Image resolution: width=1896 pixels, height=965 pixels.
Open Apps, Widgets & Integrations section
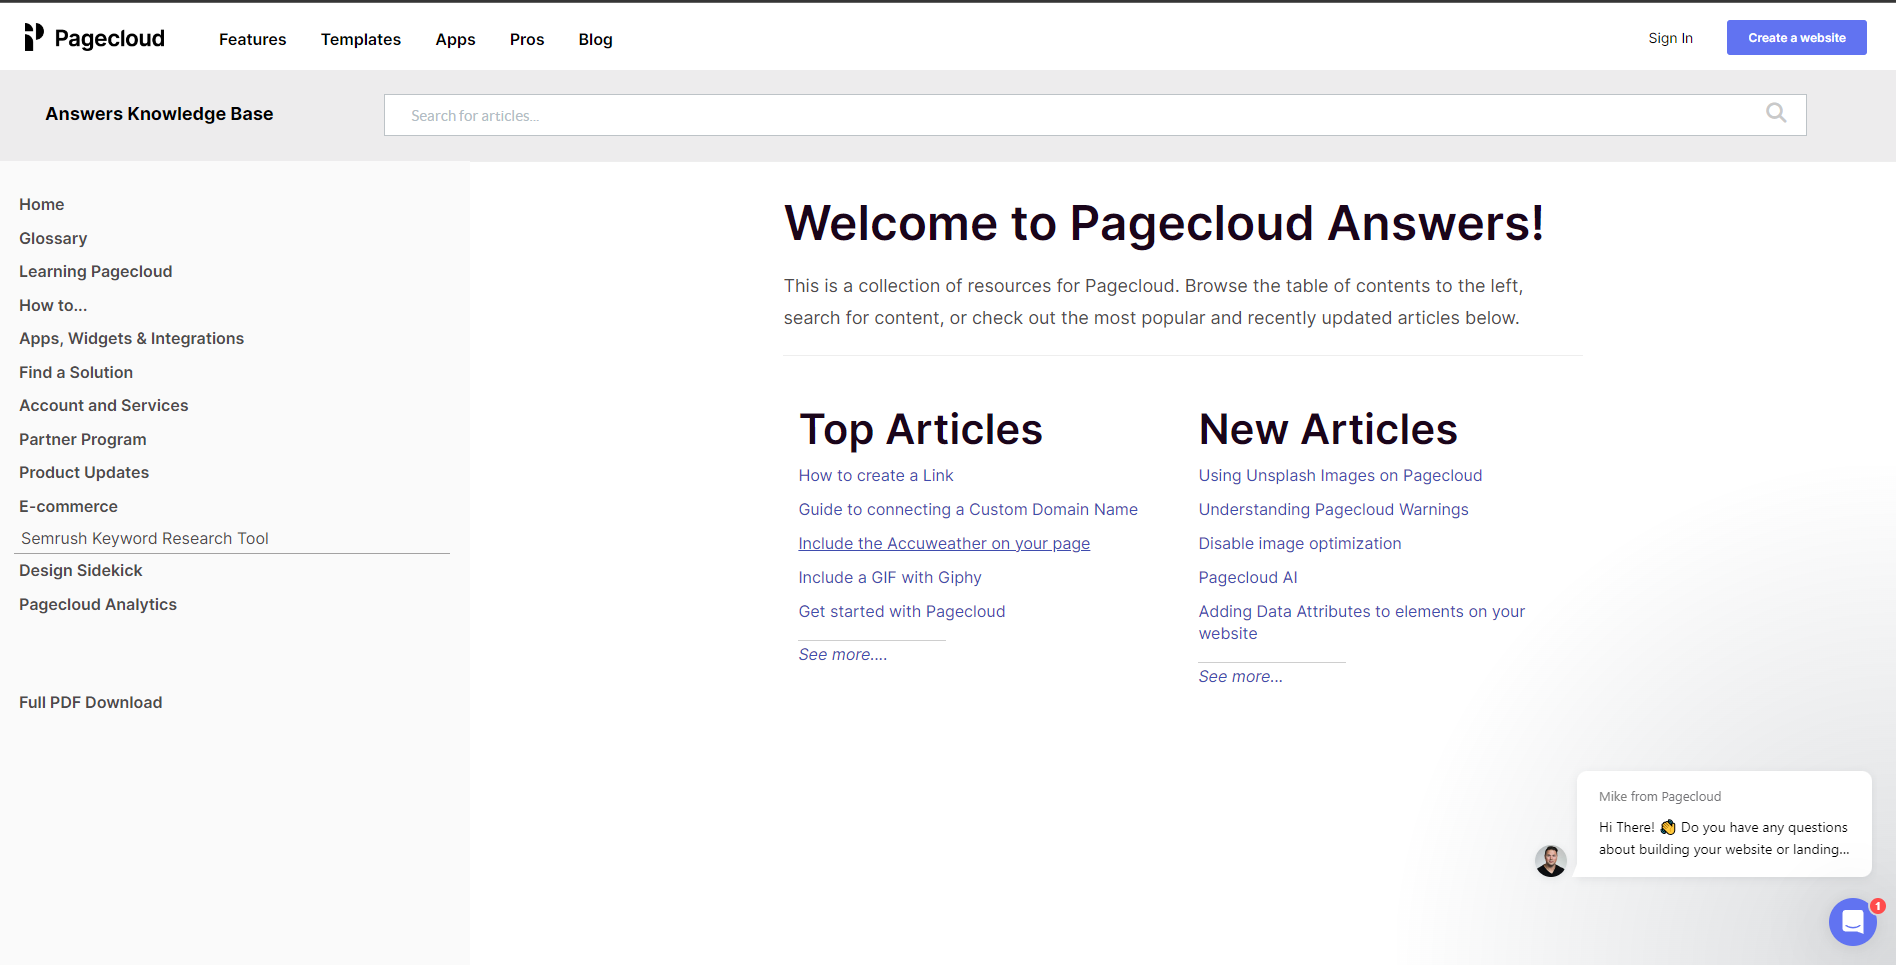tap(132, 338)
